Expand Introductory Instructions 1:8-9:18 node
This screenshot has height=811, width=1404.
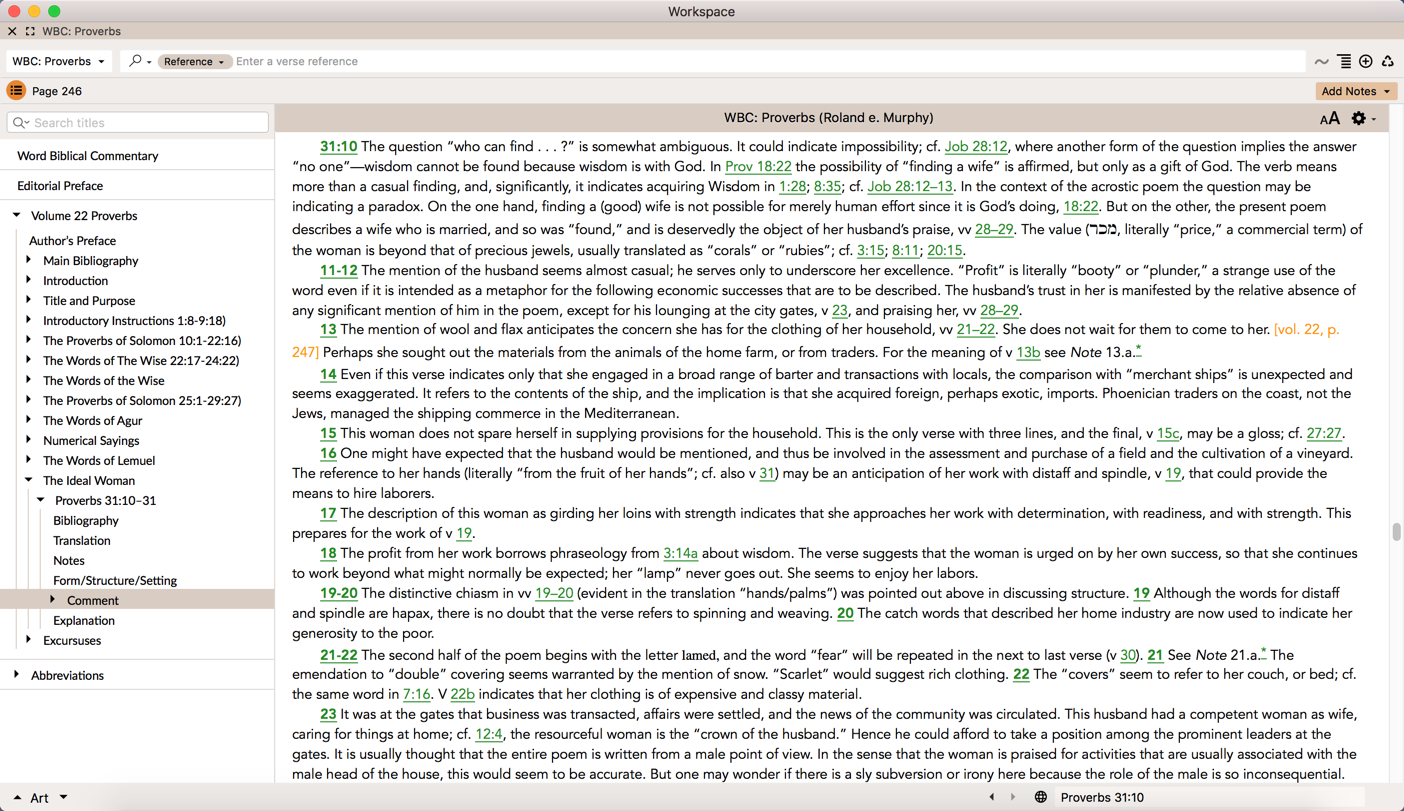point(29,320)
